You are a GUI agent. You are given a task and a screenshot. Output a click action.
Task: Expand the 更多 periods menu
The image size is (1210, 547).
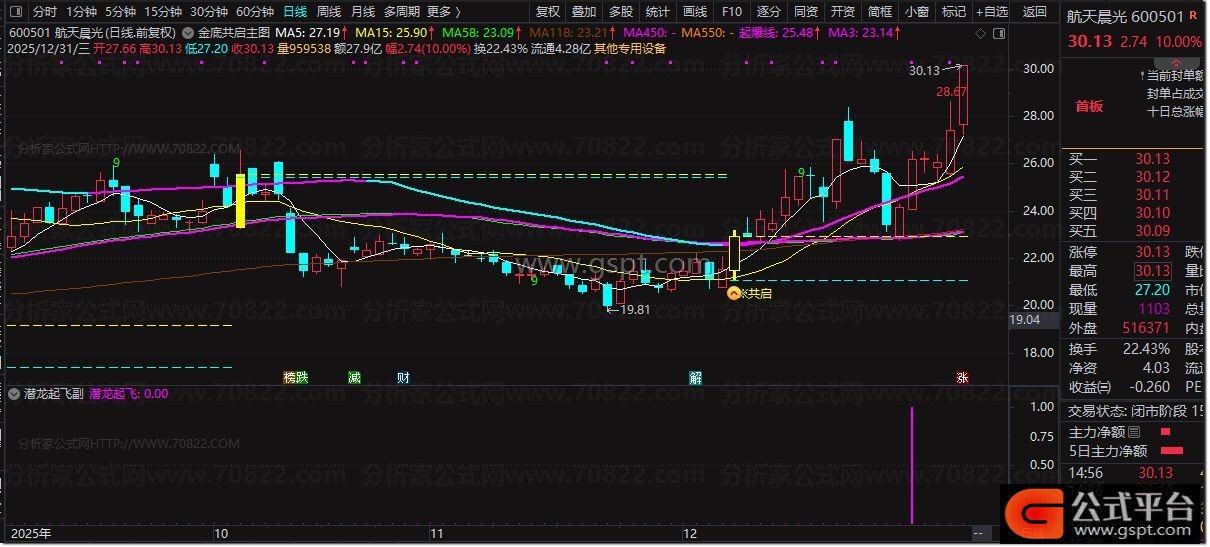tap(443, 12)
